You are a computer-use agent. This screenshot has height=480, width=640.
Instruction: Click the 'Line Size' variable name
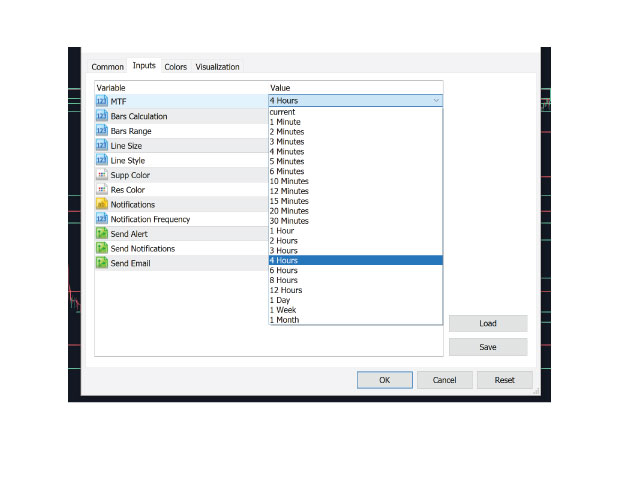click(126, 146)
